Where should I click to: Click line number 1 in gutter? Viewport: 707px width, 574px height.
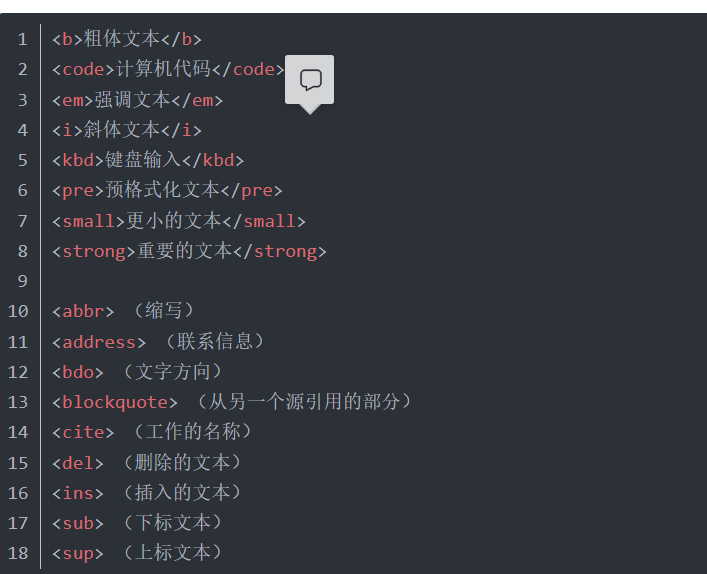click(x=22, y=39)
